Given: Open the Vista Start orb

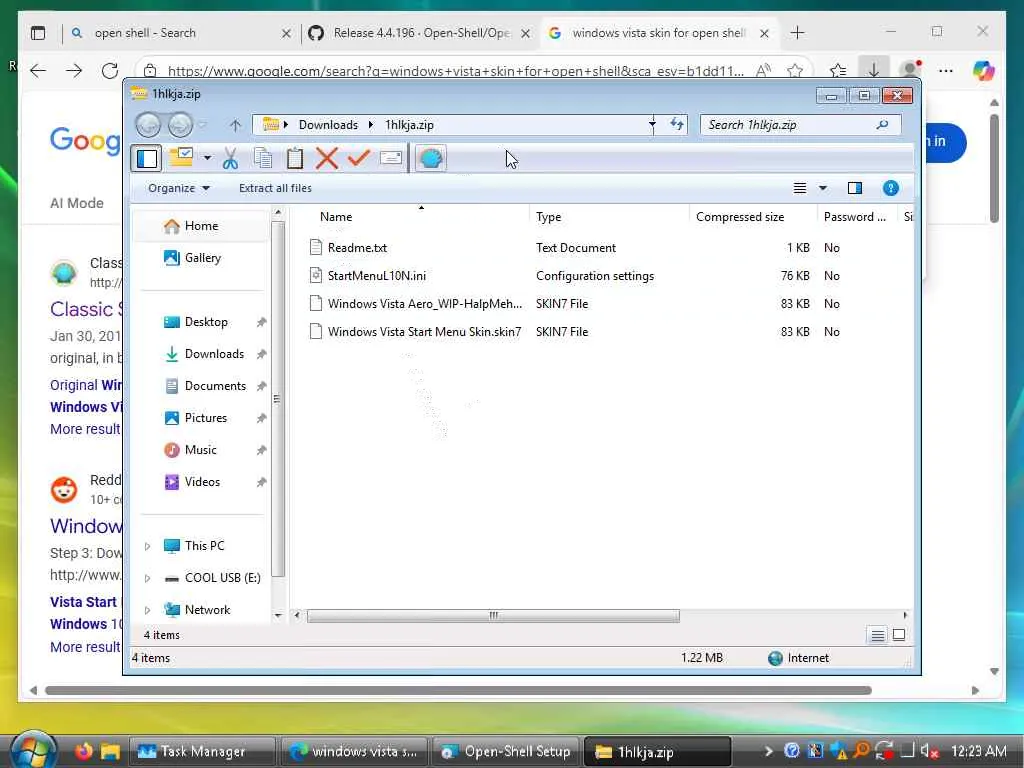Looking at the screenshot, I should [x=32, y=749].
